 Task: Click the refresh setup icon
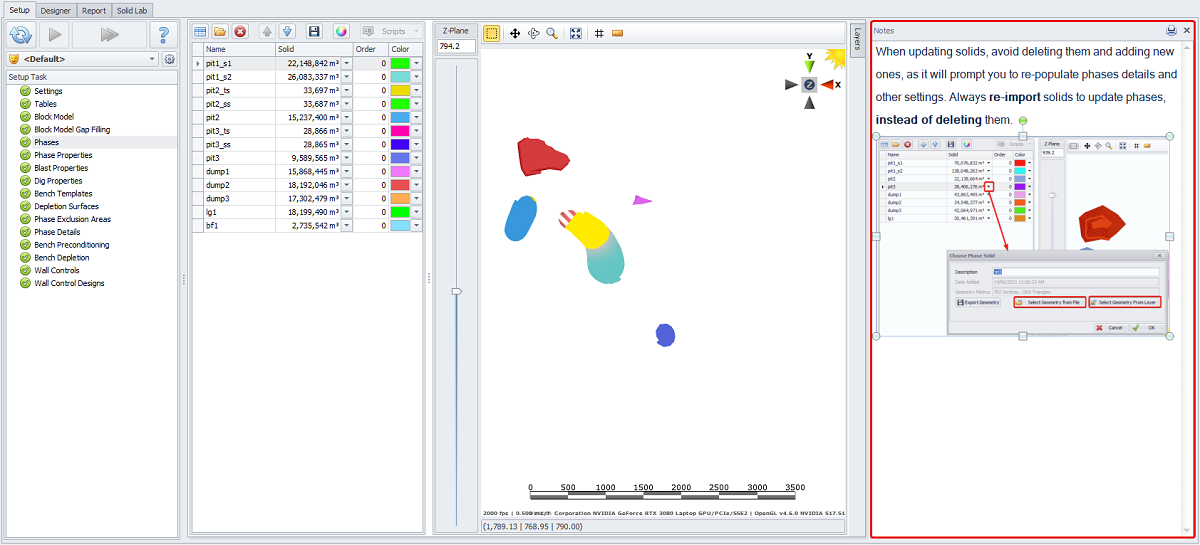[20, 35]
